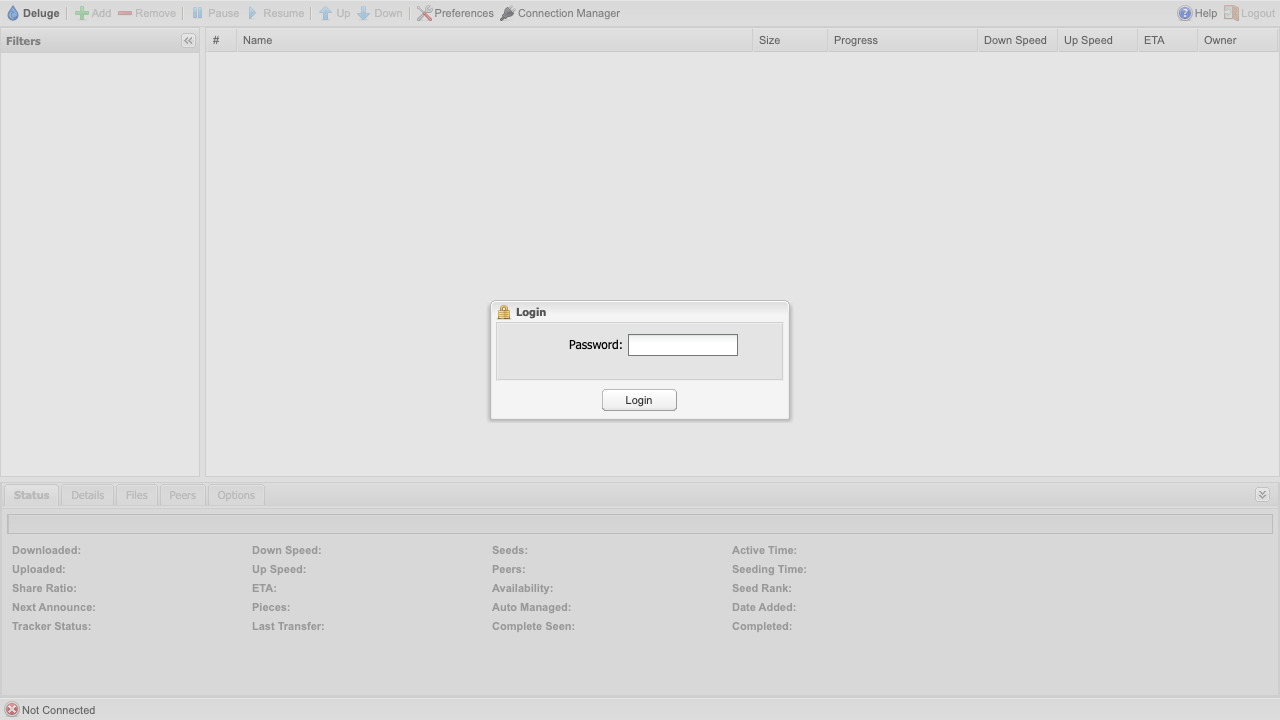This screenshot has width=1280, height=720.
Task: Click the Complete Seen: label
Action: click(x=533, y=626)
